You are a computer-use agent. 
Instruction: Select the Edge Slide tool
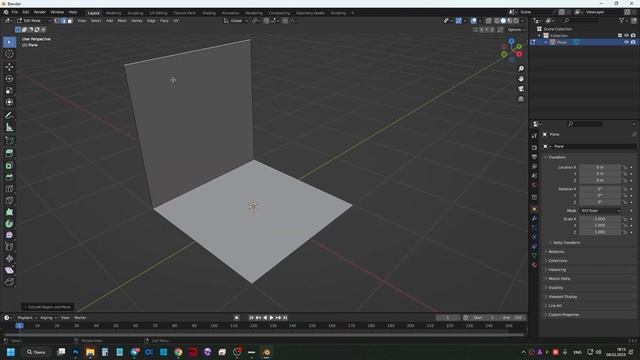point(9,247)
